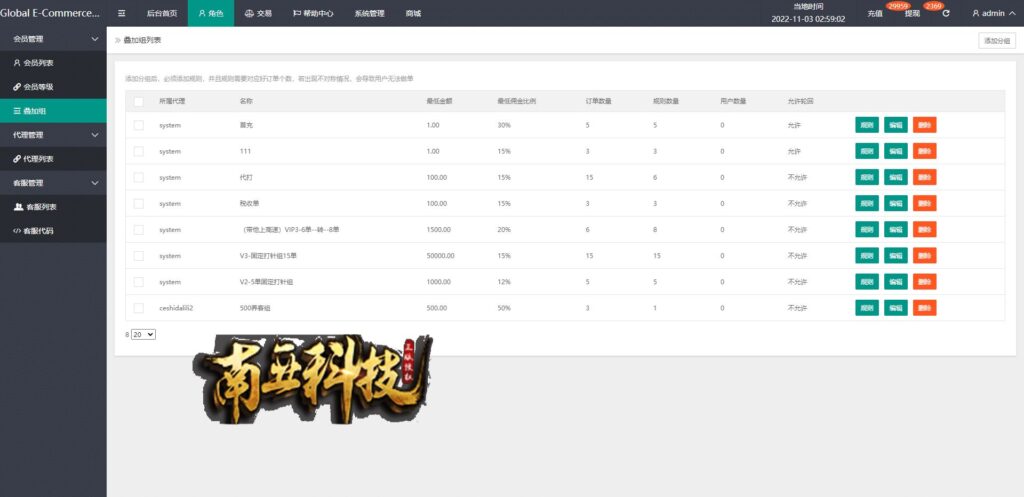Click the ceshidalili2 agent cell
This screenshot has width=1024, height=497.
coord(176,308)
